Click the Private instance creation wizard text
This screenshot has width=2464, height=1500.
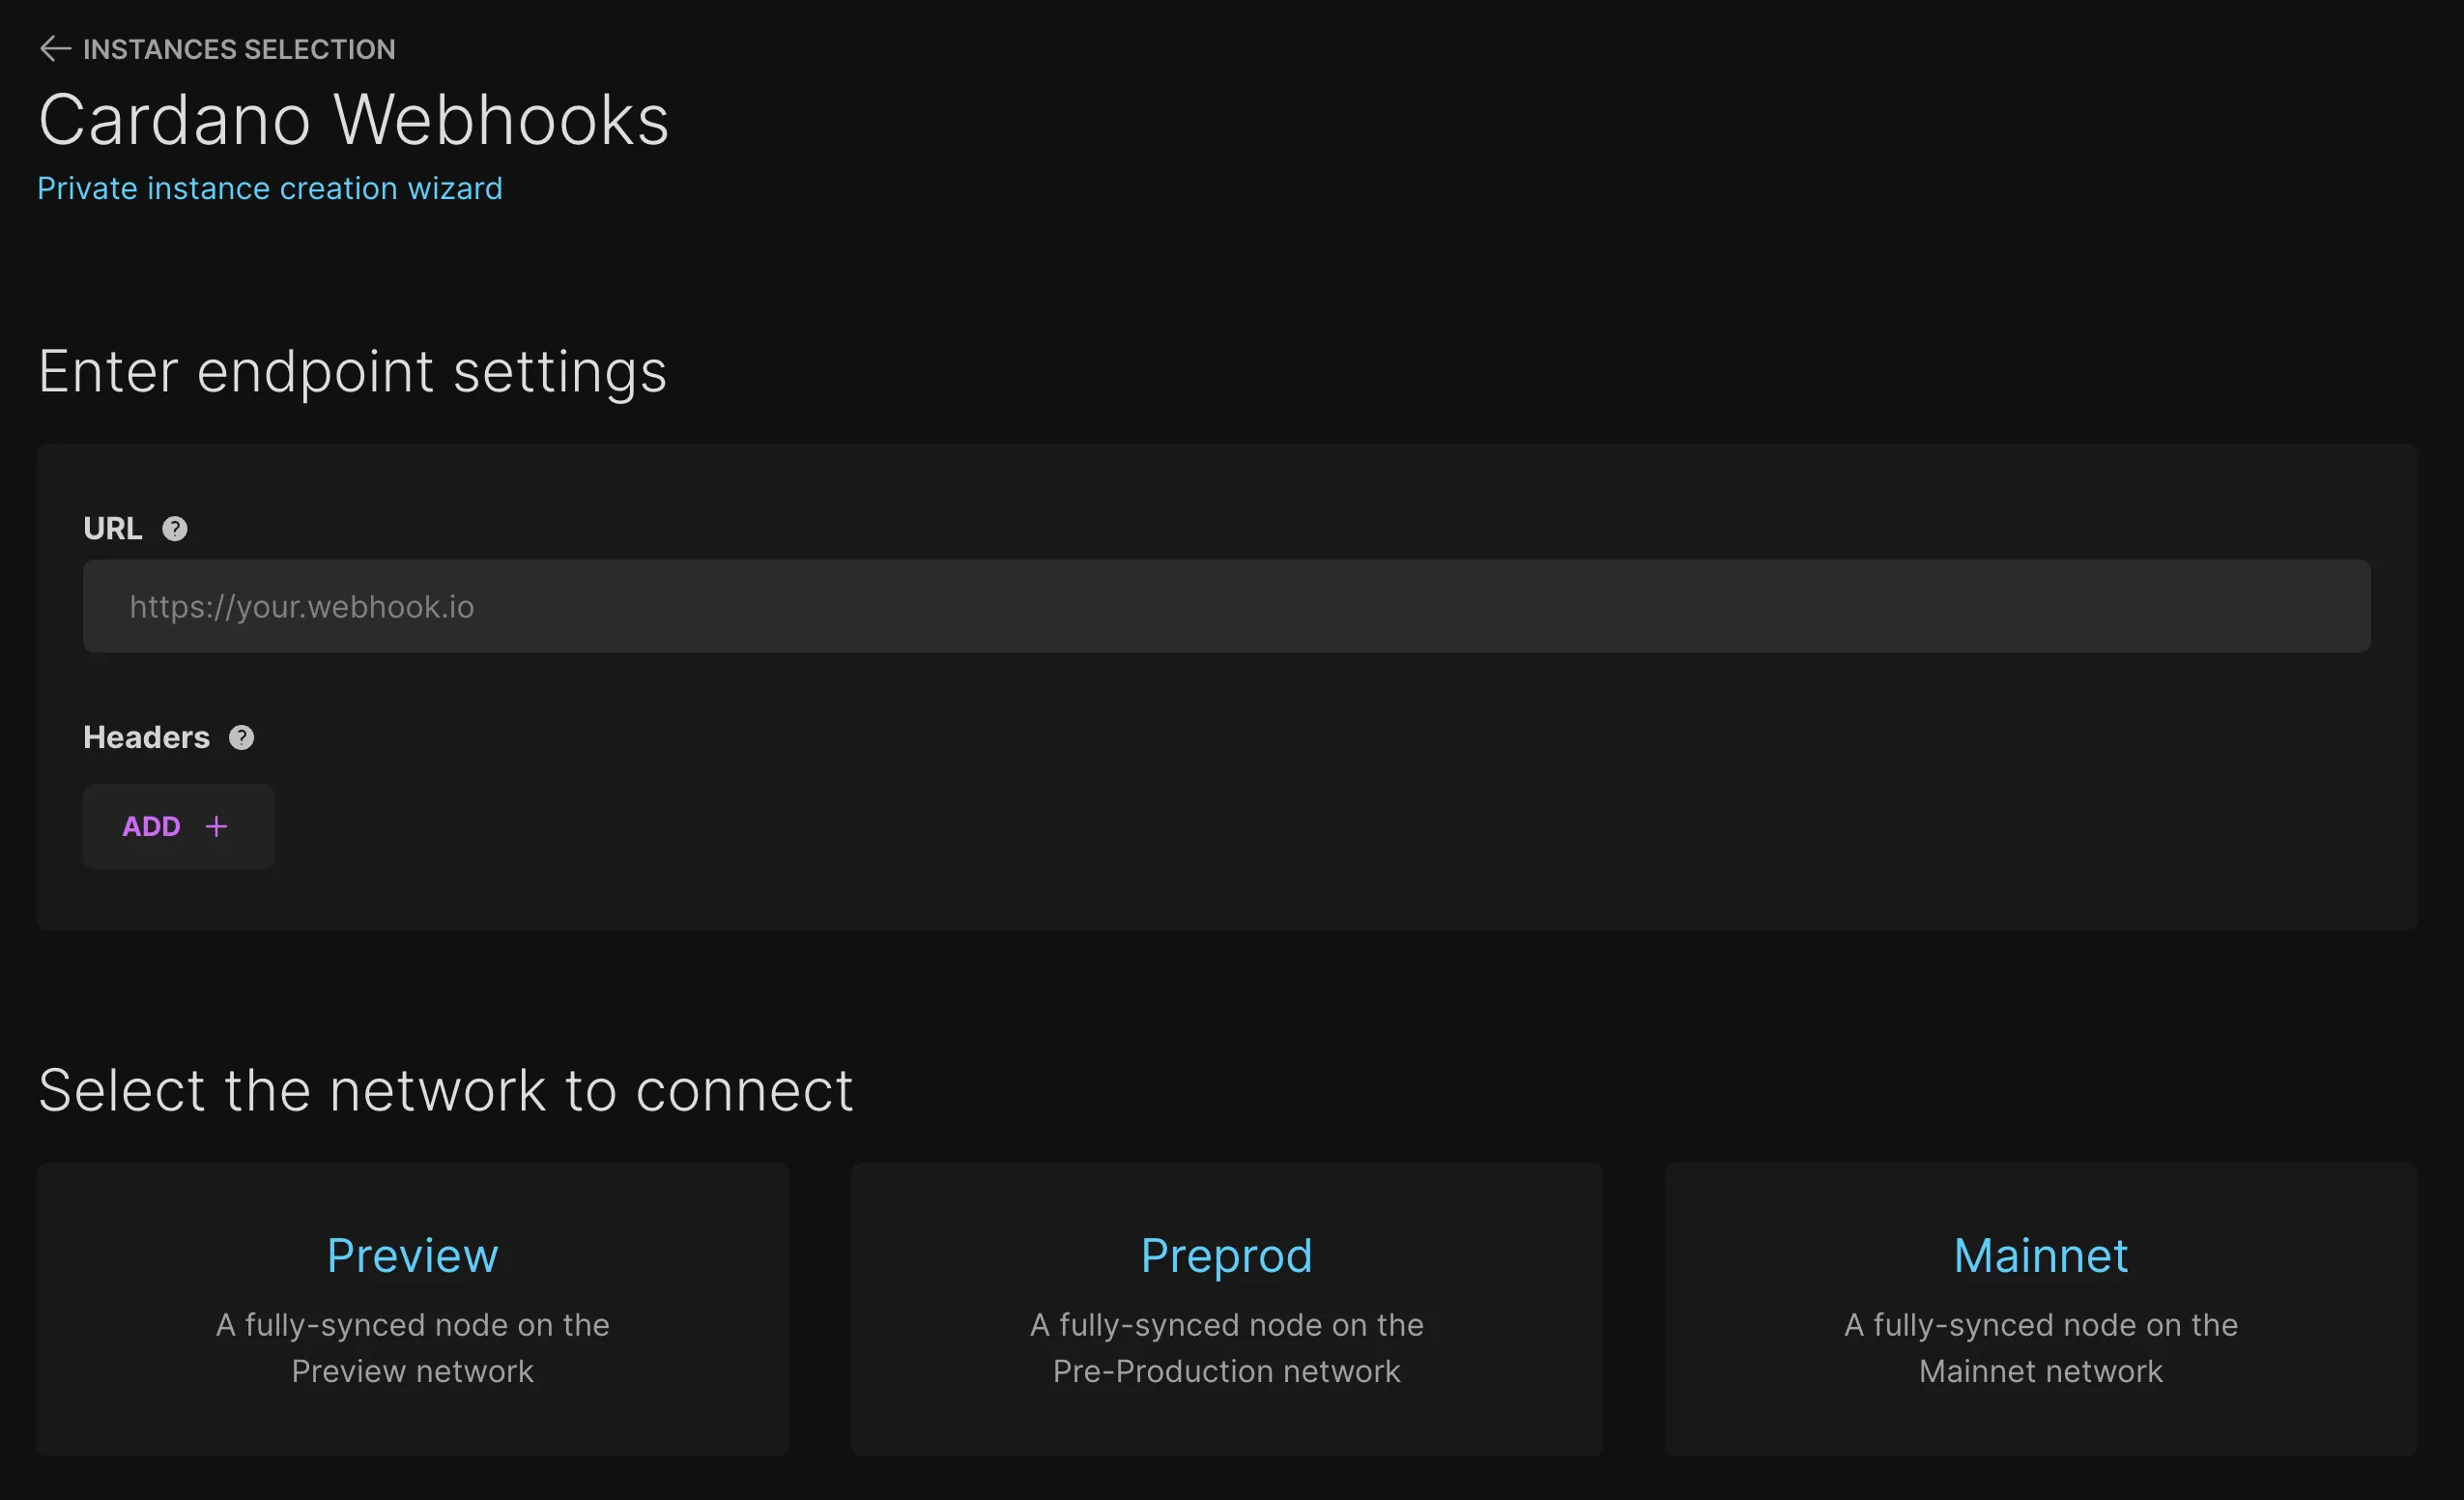pyautogui.click(x=270, y=188)
